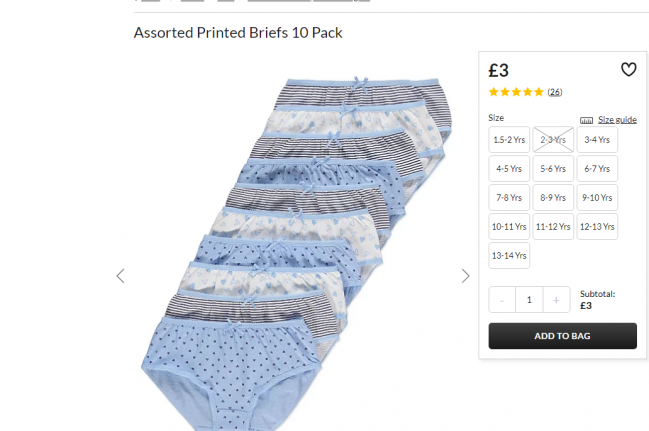Show next product image with right arrow

[x=465, y=275]
